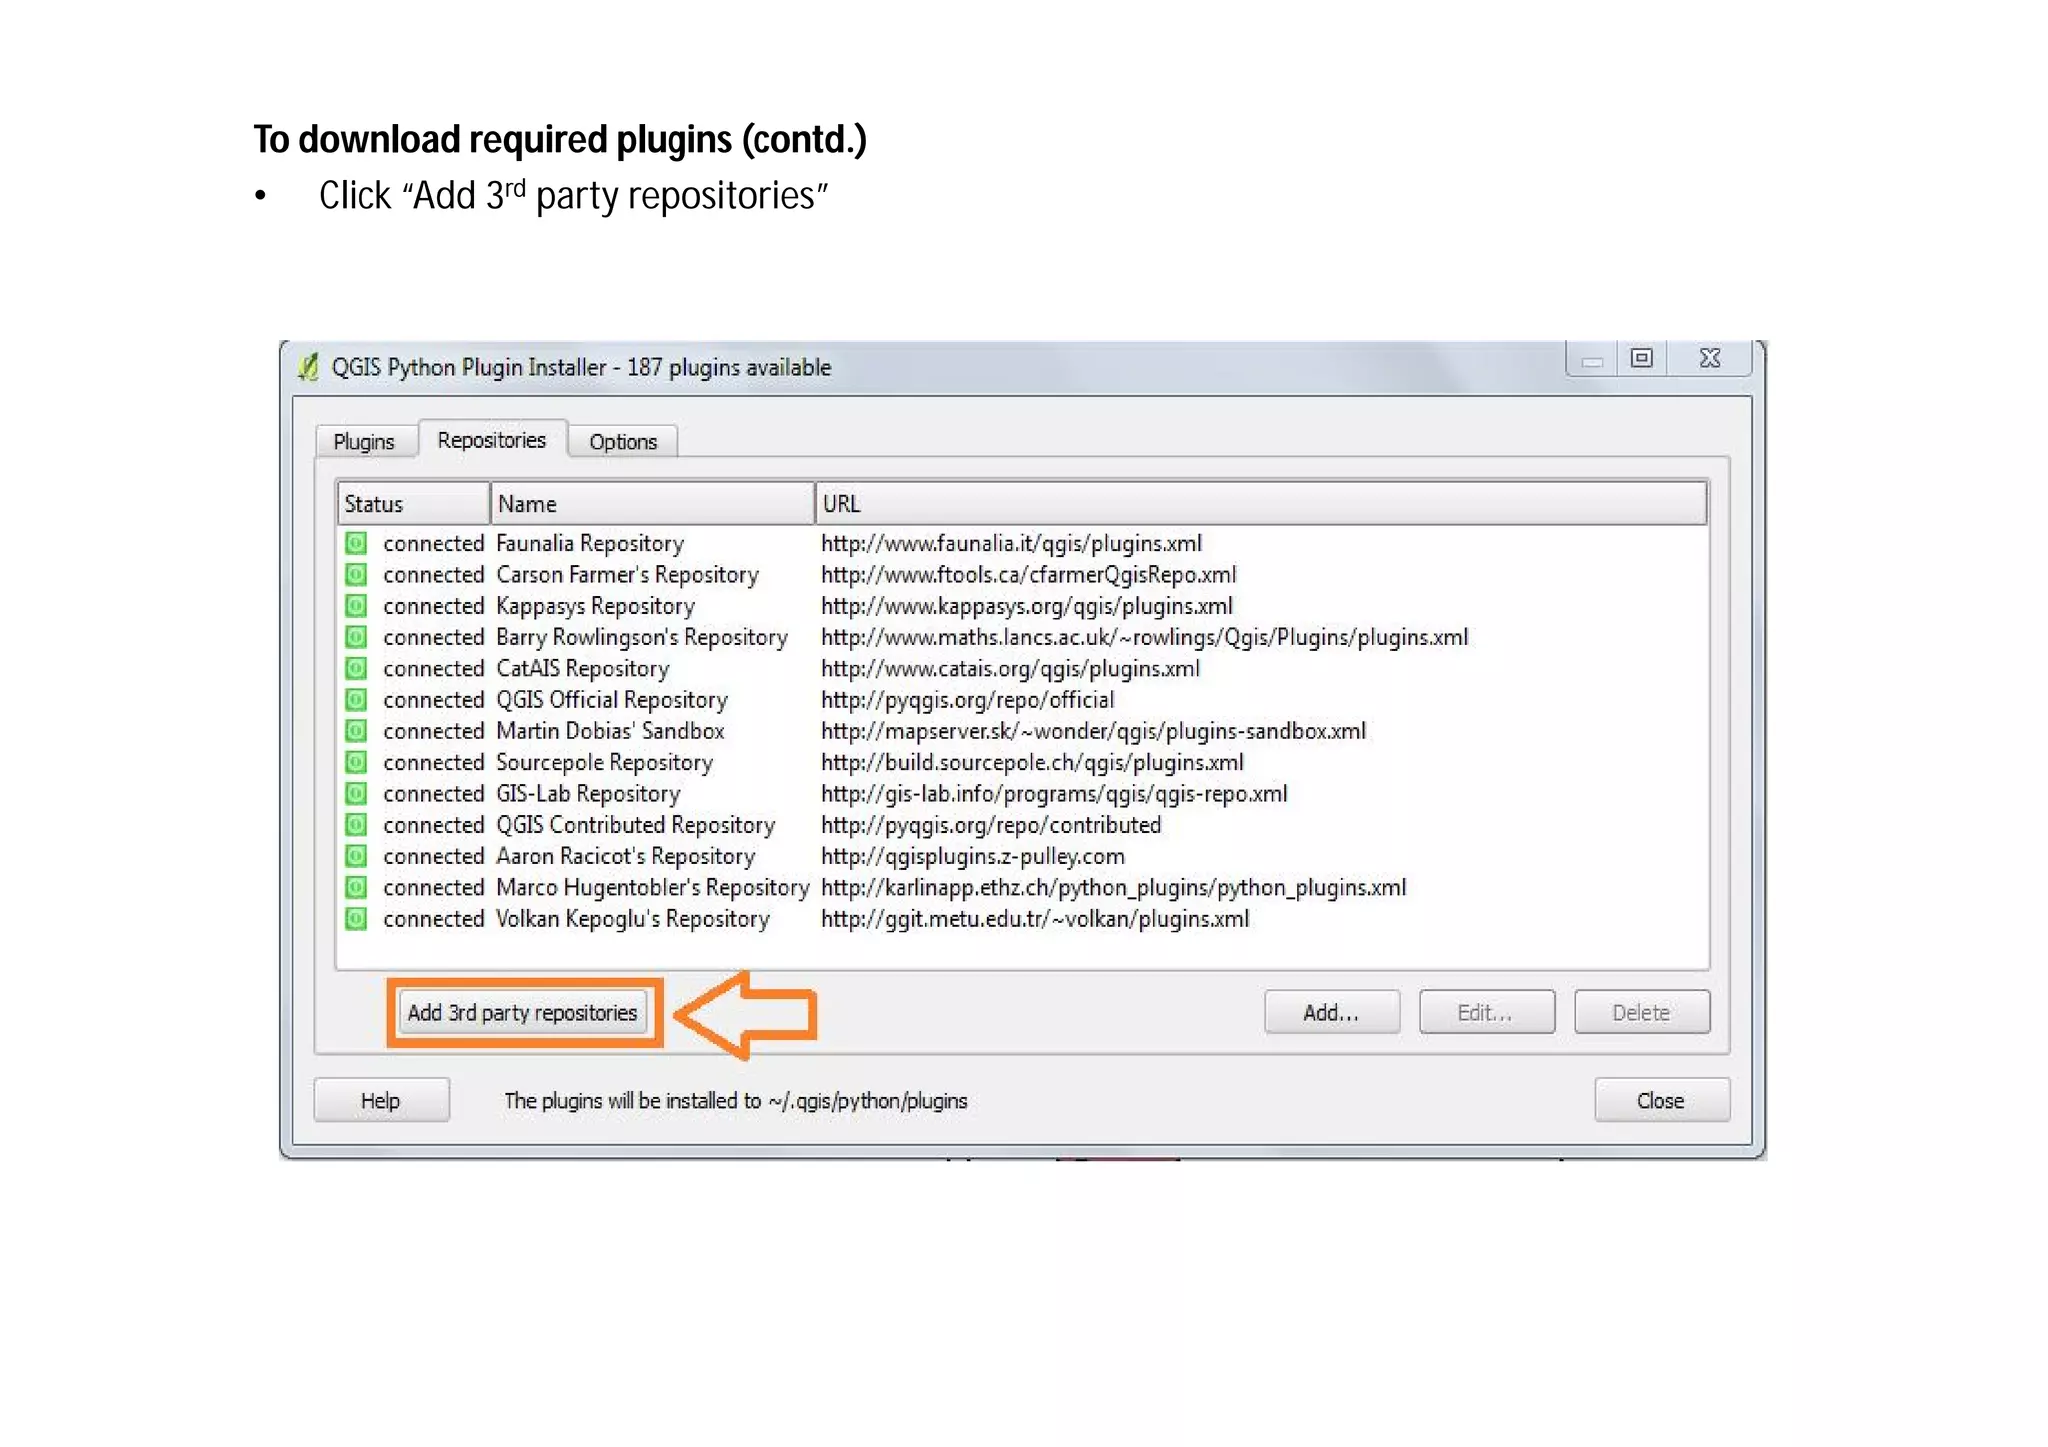The height and width of the screenshot is (1447, 2048).
Task: Click status icon for Kappasys Repository
Action: (x=356, y=605)
